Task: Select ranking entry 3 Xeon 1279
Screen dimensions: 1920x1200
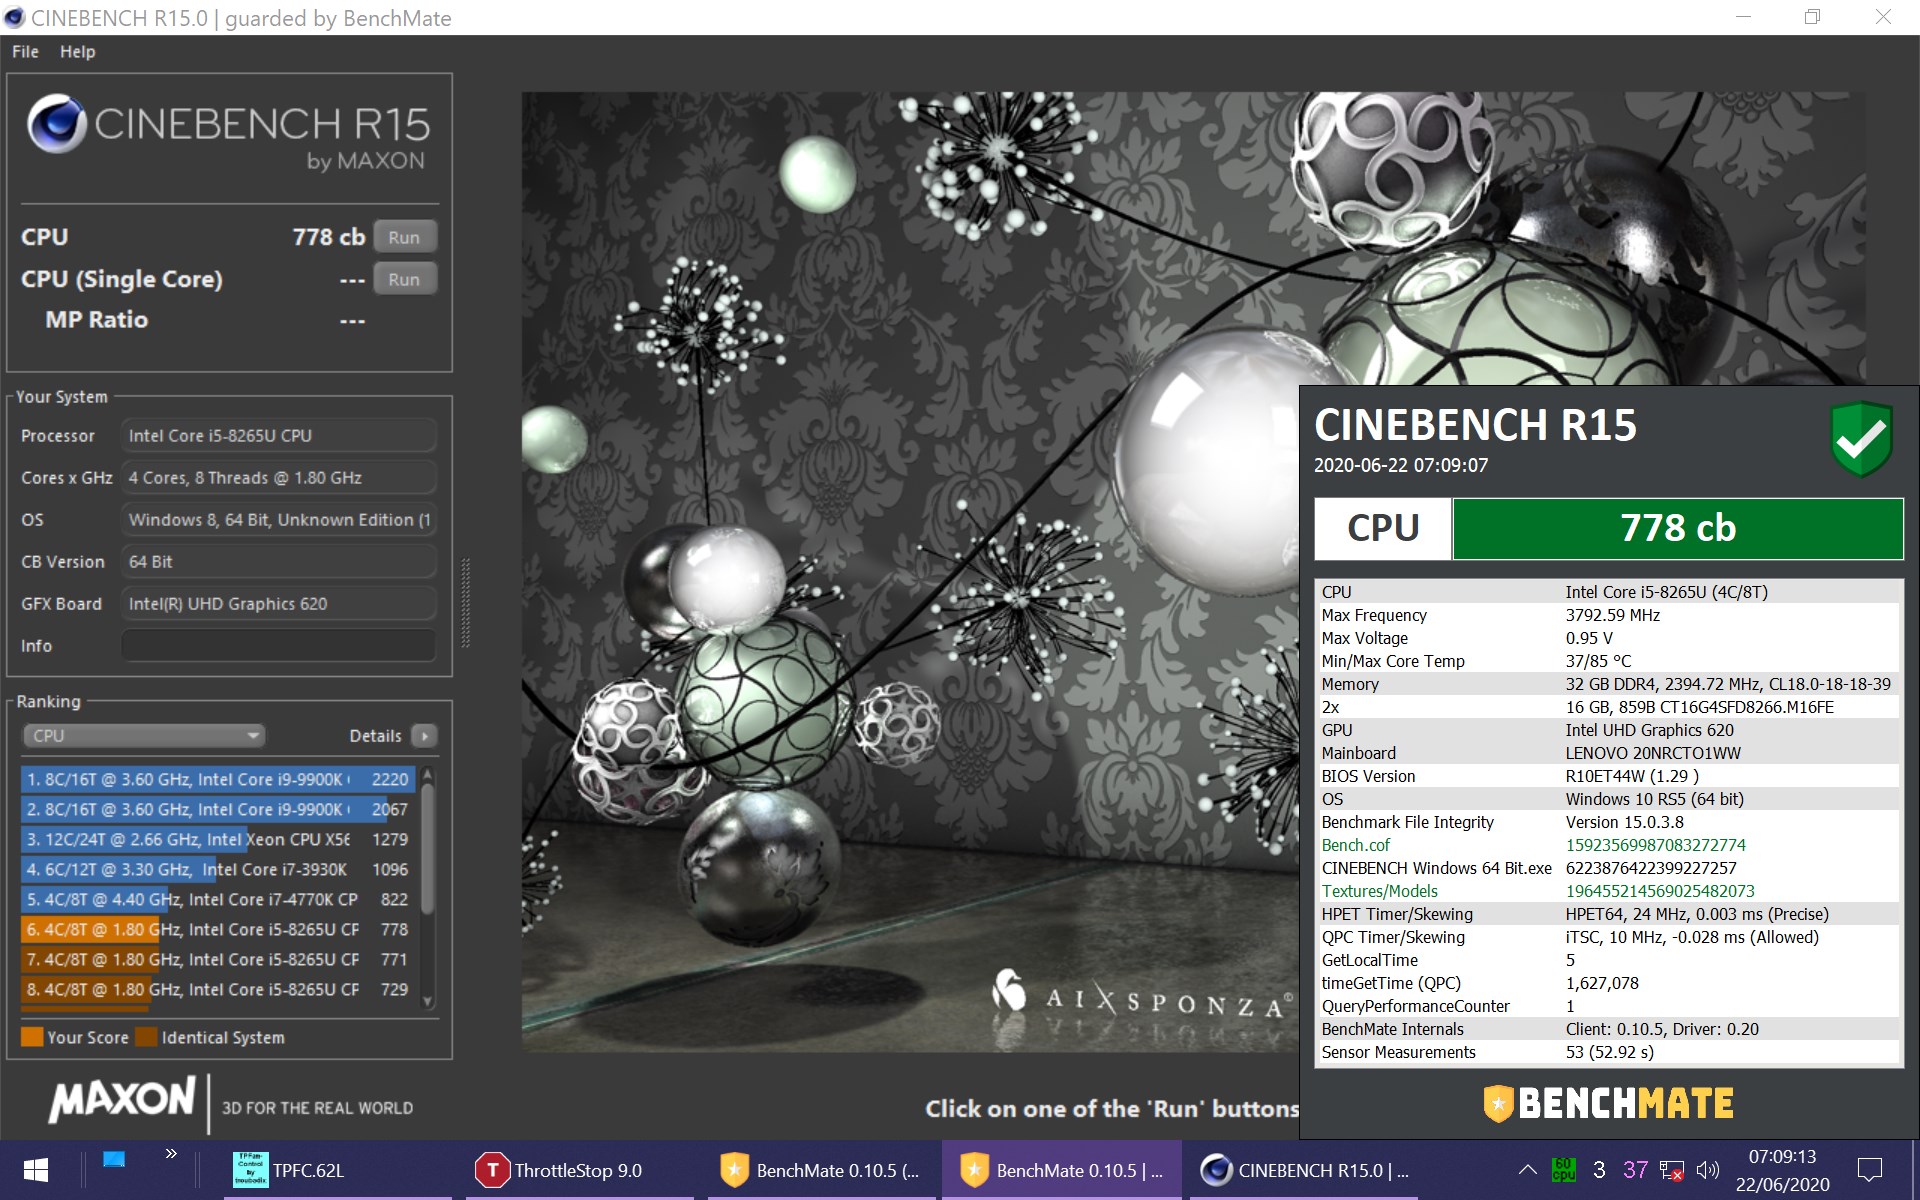Action: 217,839
